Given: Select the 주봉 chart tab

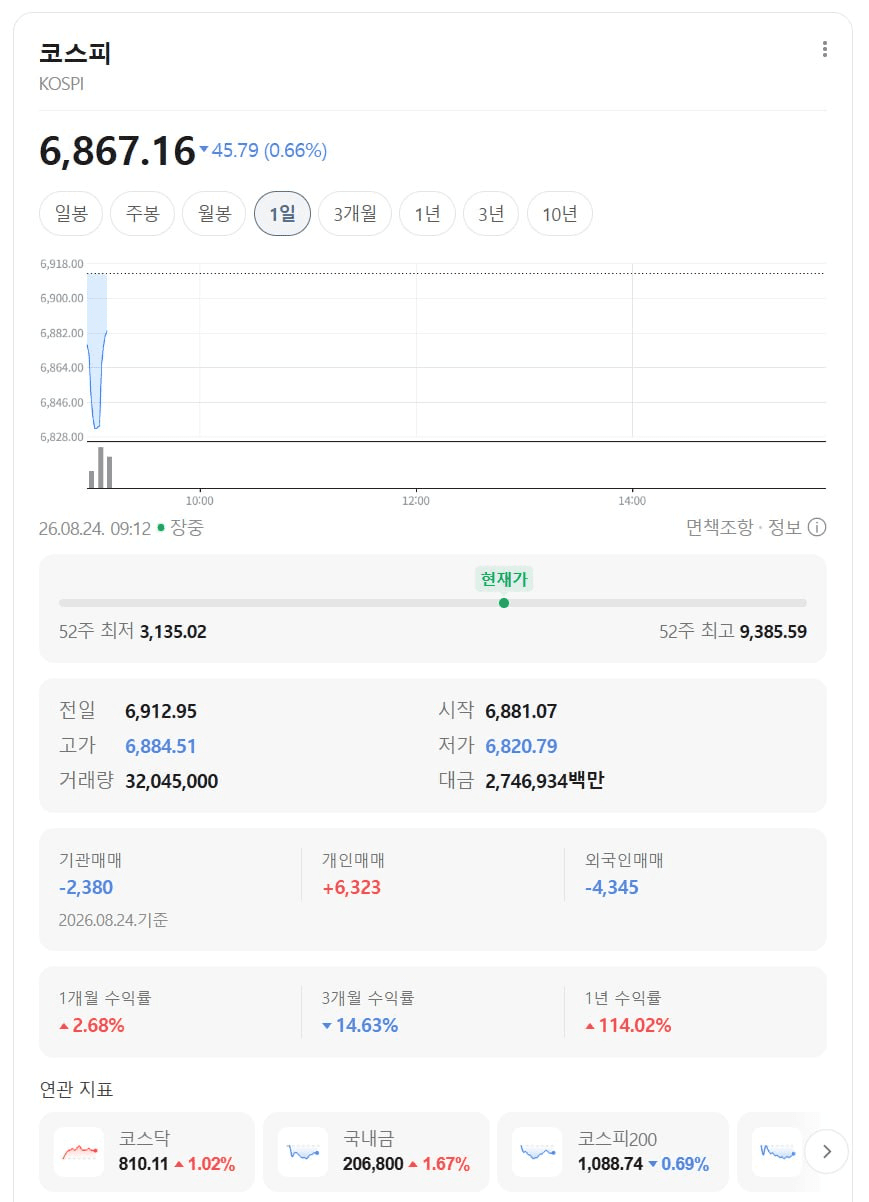Looking at the screenshot, I should (142, 214).
